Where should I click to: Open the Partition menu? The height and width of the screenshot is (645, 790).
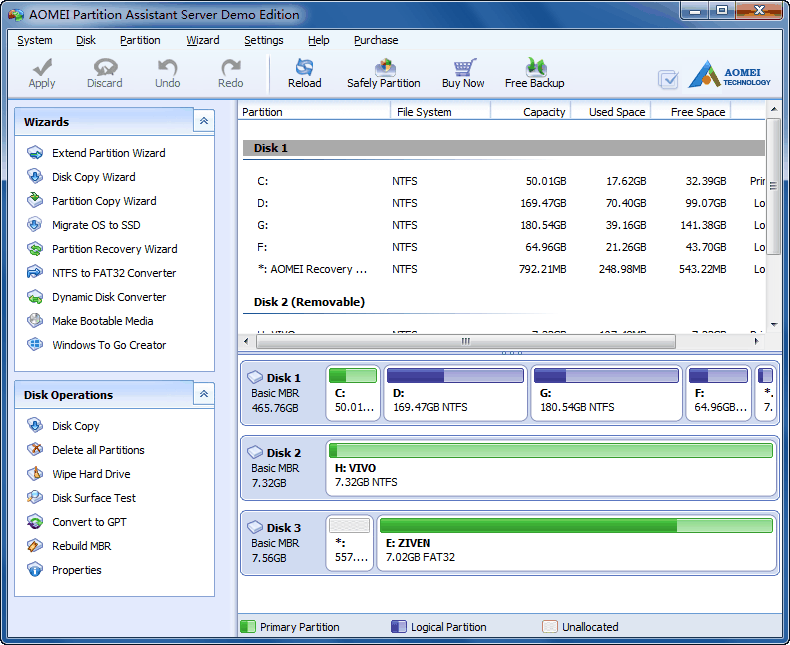[x=140, y=40]
